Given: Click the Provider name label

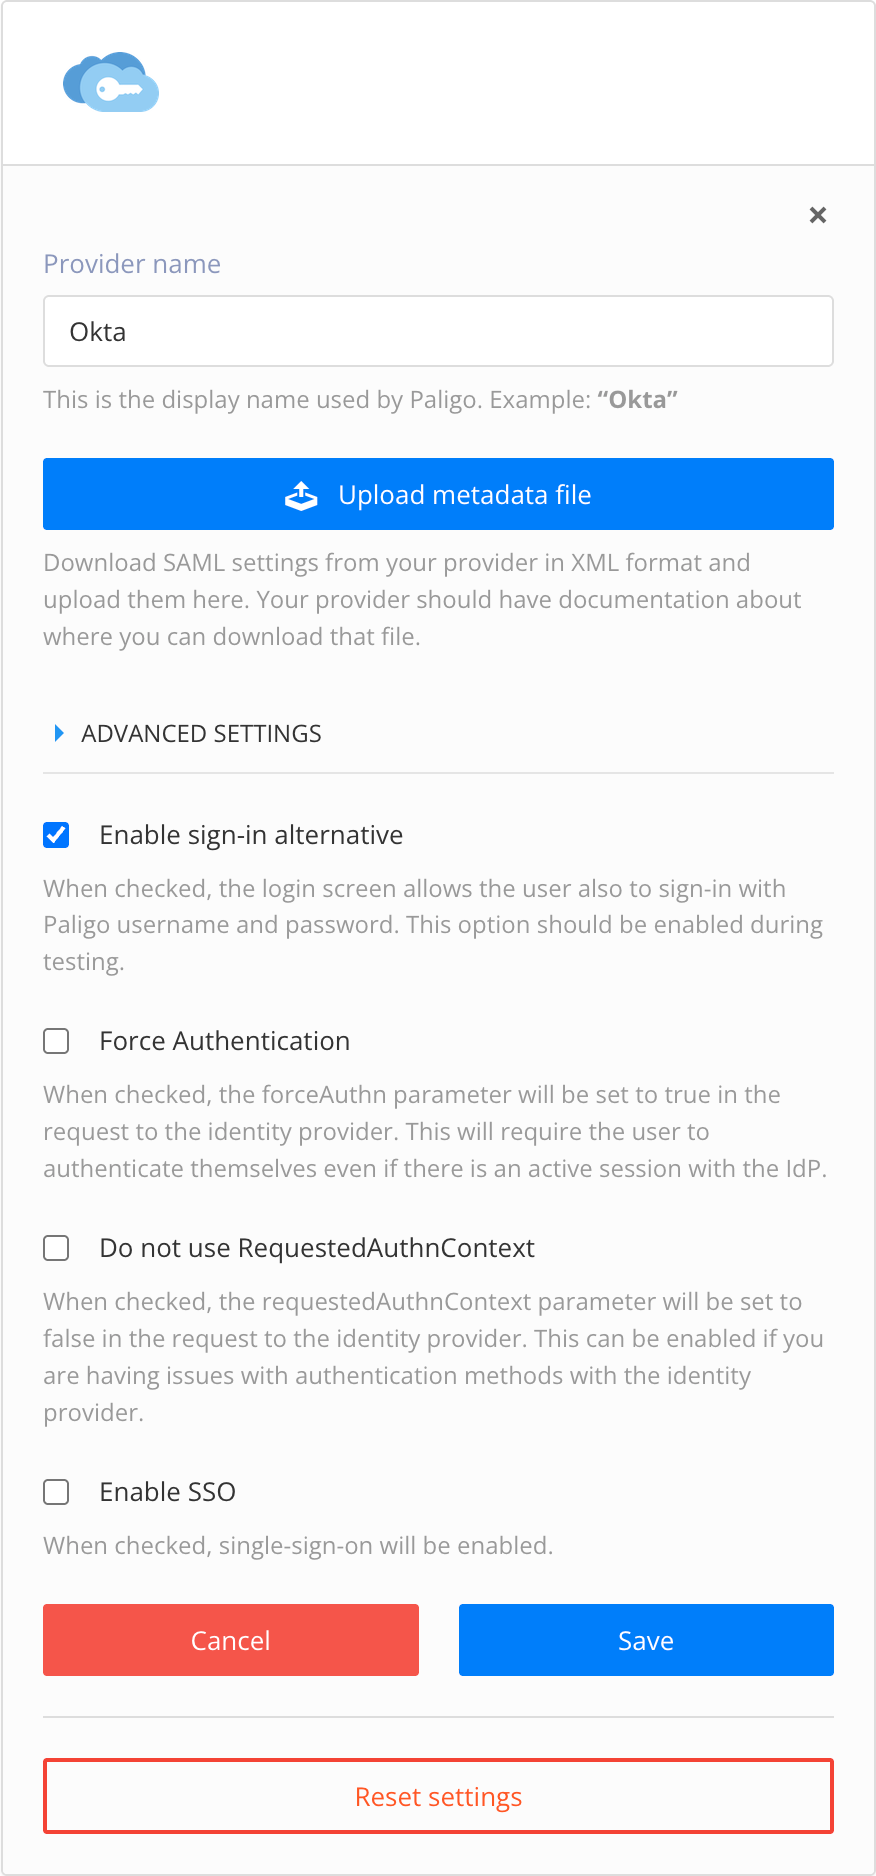Looking at the screenshot, I should (x=131, y=263).
